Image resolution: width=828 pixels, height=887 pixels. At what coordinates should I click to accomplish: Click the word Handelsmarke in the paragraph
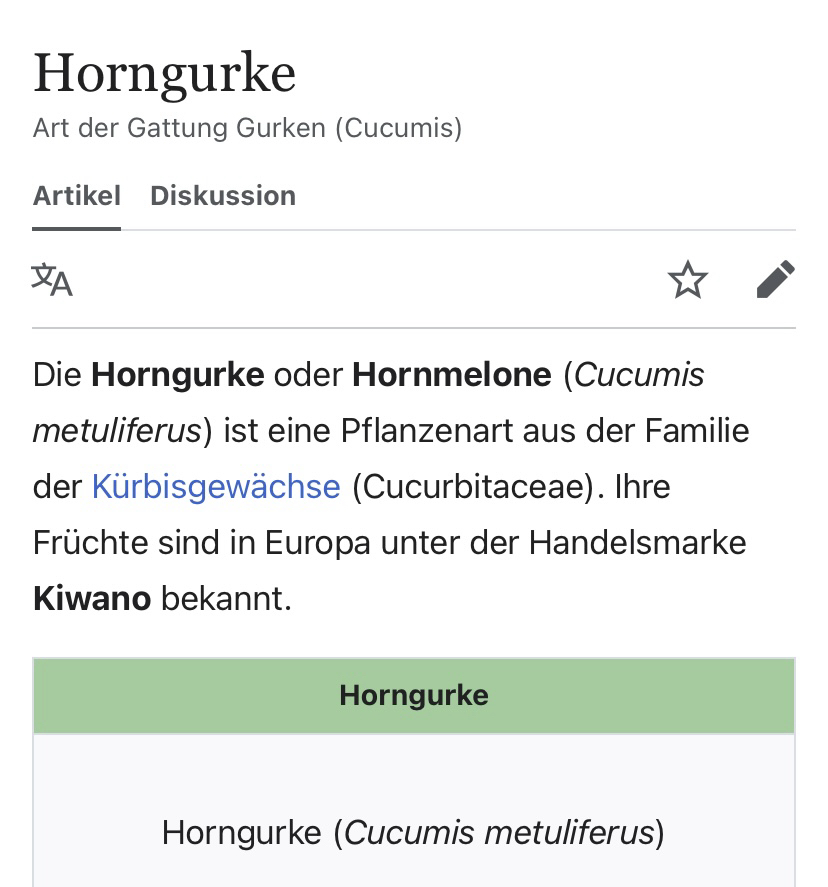pyautogui.click(x=638, y=543)
